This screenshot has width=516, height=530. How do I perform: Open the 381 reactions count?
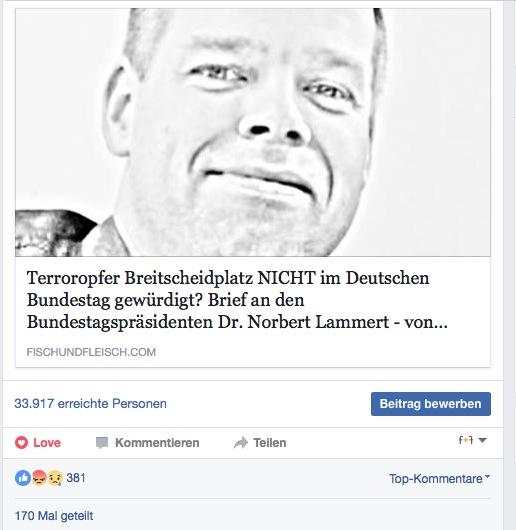76,478
